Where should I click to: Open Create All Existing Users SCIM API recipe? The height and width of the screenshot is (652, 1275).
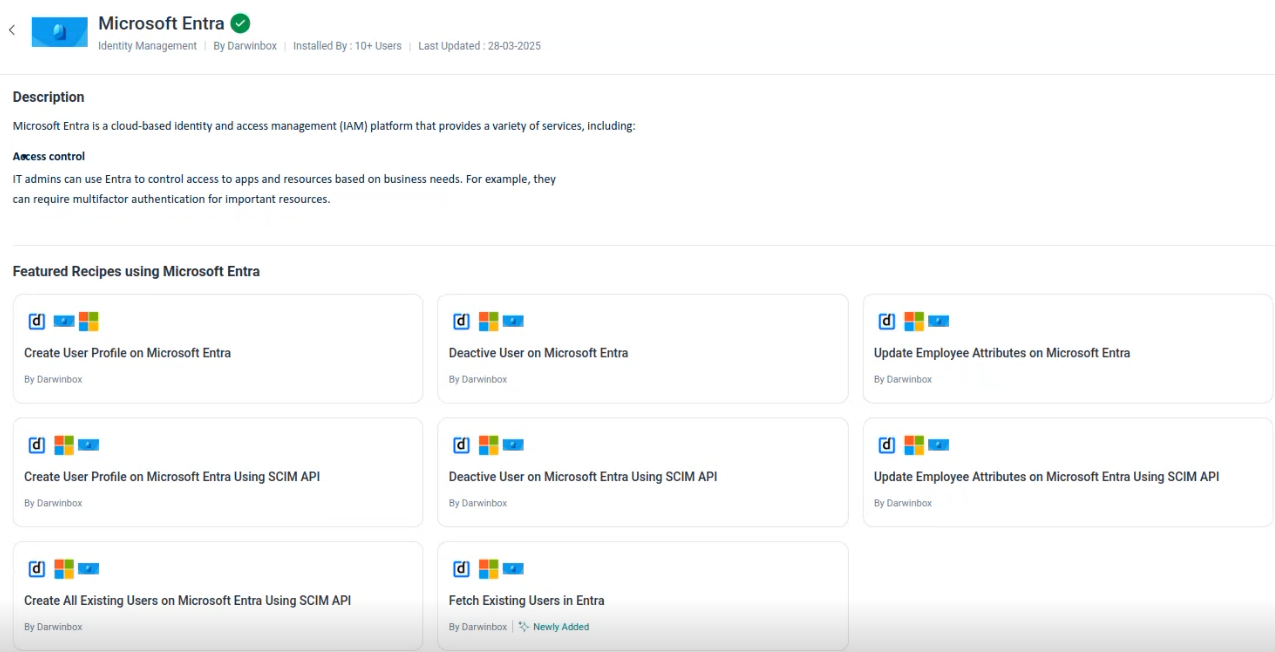point(187,601)
